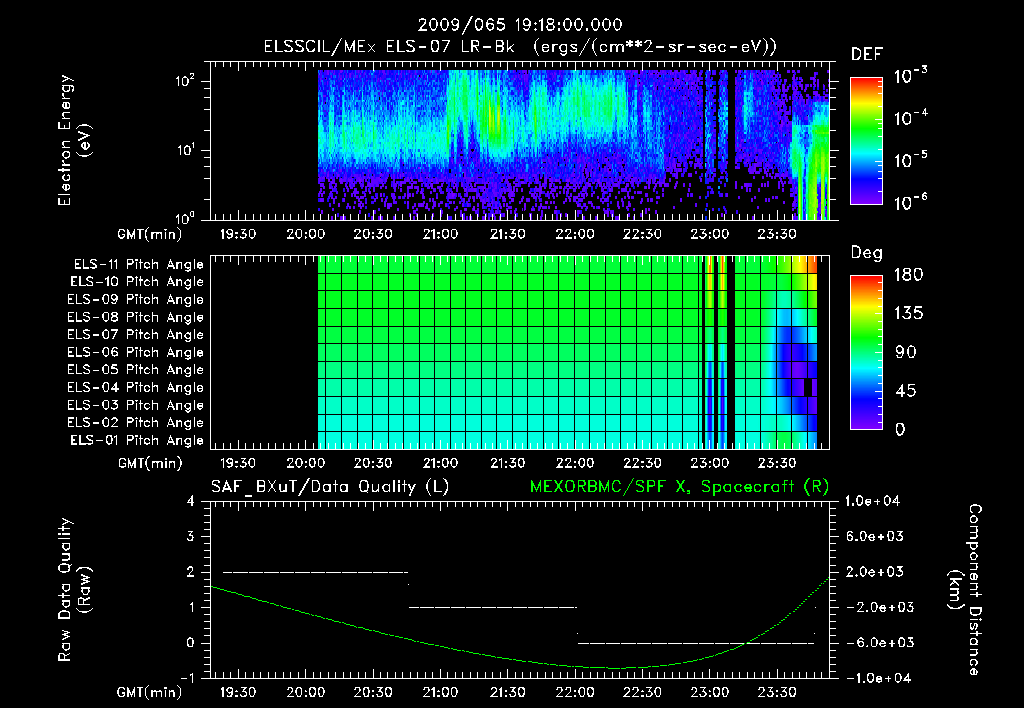
Task: Click the DEF color bar
Action: (866, 141)
